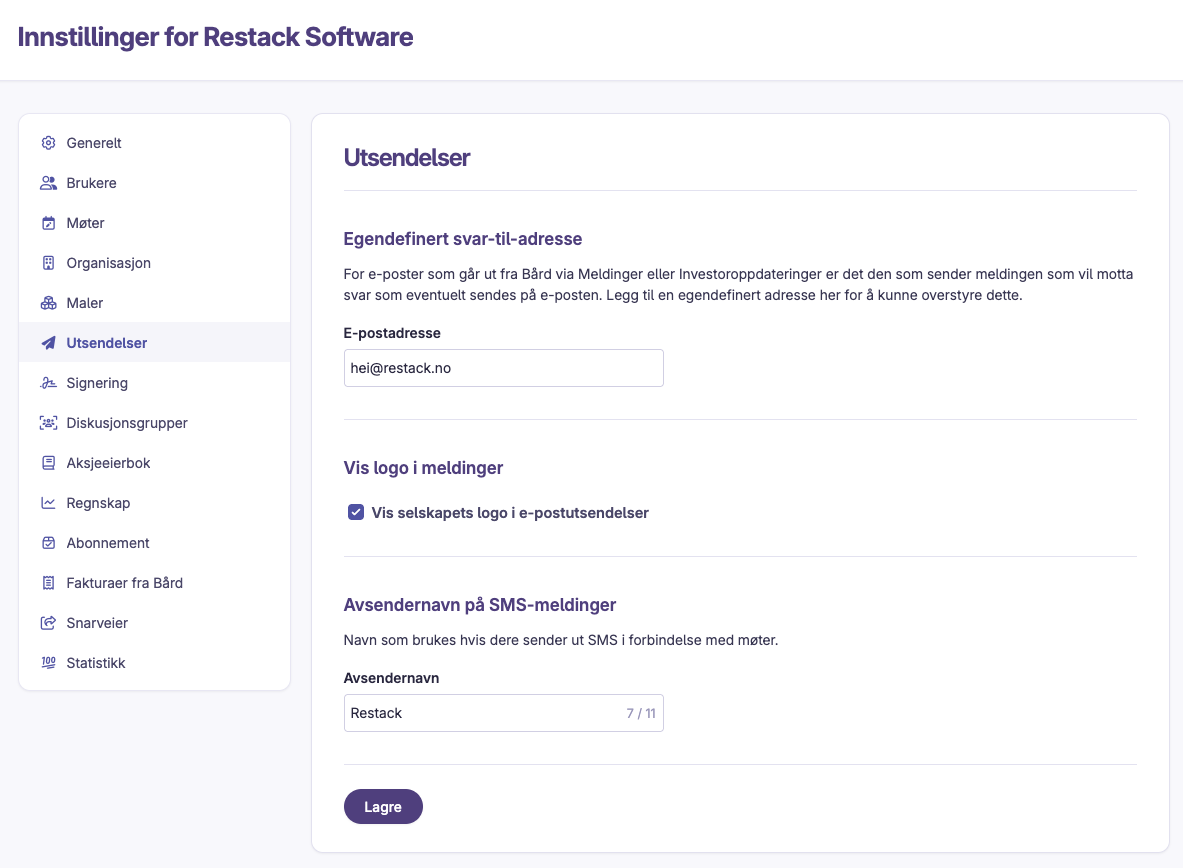This screenshot has height=868, width=1183.
Task: Click the Avsendernavn på SMS-meldinger heading
Action: [480, 605]
